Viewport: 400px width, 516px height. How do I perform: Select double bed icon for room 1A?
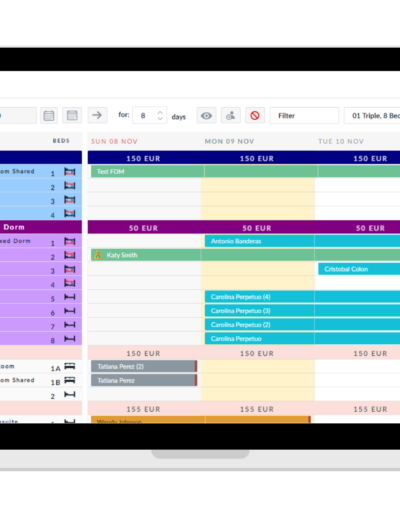click(x=70, y=366)
